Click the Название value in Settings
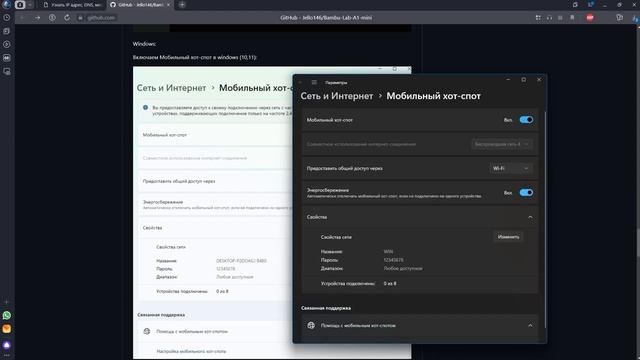This screenshot has width=640, height=360. click(x=388, y=252)
